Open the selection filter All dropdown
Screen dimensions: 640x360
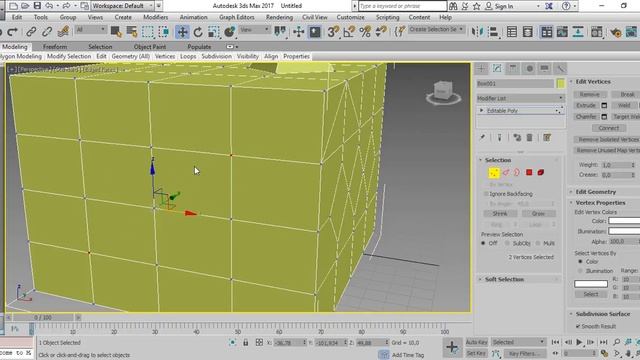click(x=91, y=30)
